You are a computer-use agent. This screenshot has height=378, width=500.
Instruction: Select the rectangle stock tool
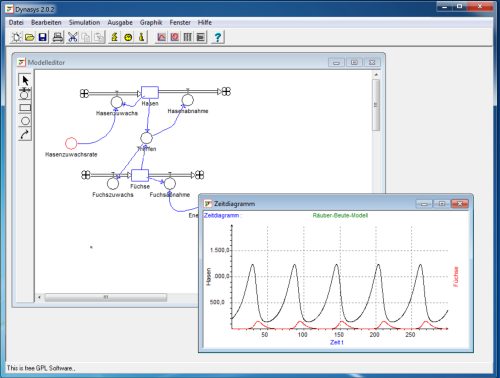coord(25,107)
